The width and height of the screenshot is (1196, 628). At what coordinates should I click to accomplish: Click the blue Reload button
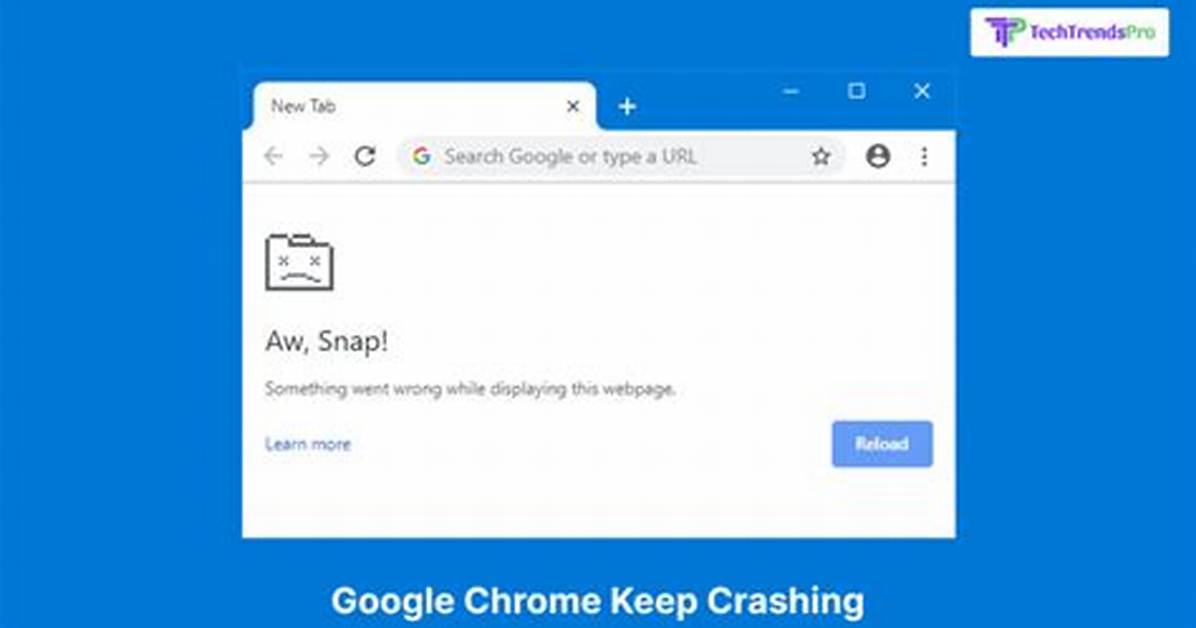[x=882, y=443]
